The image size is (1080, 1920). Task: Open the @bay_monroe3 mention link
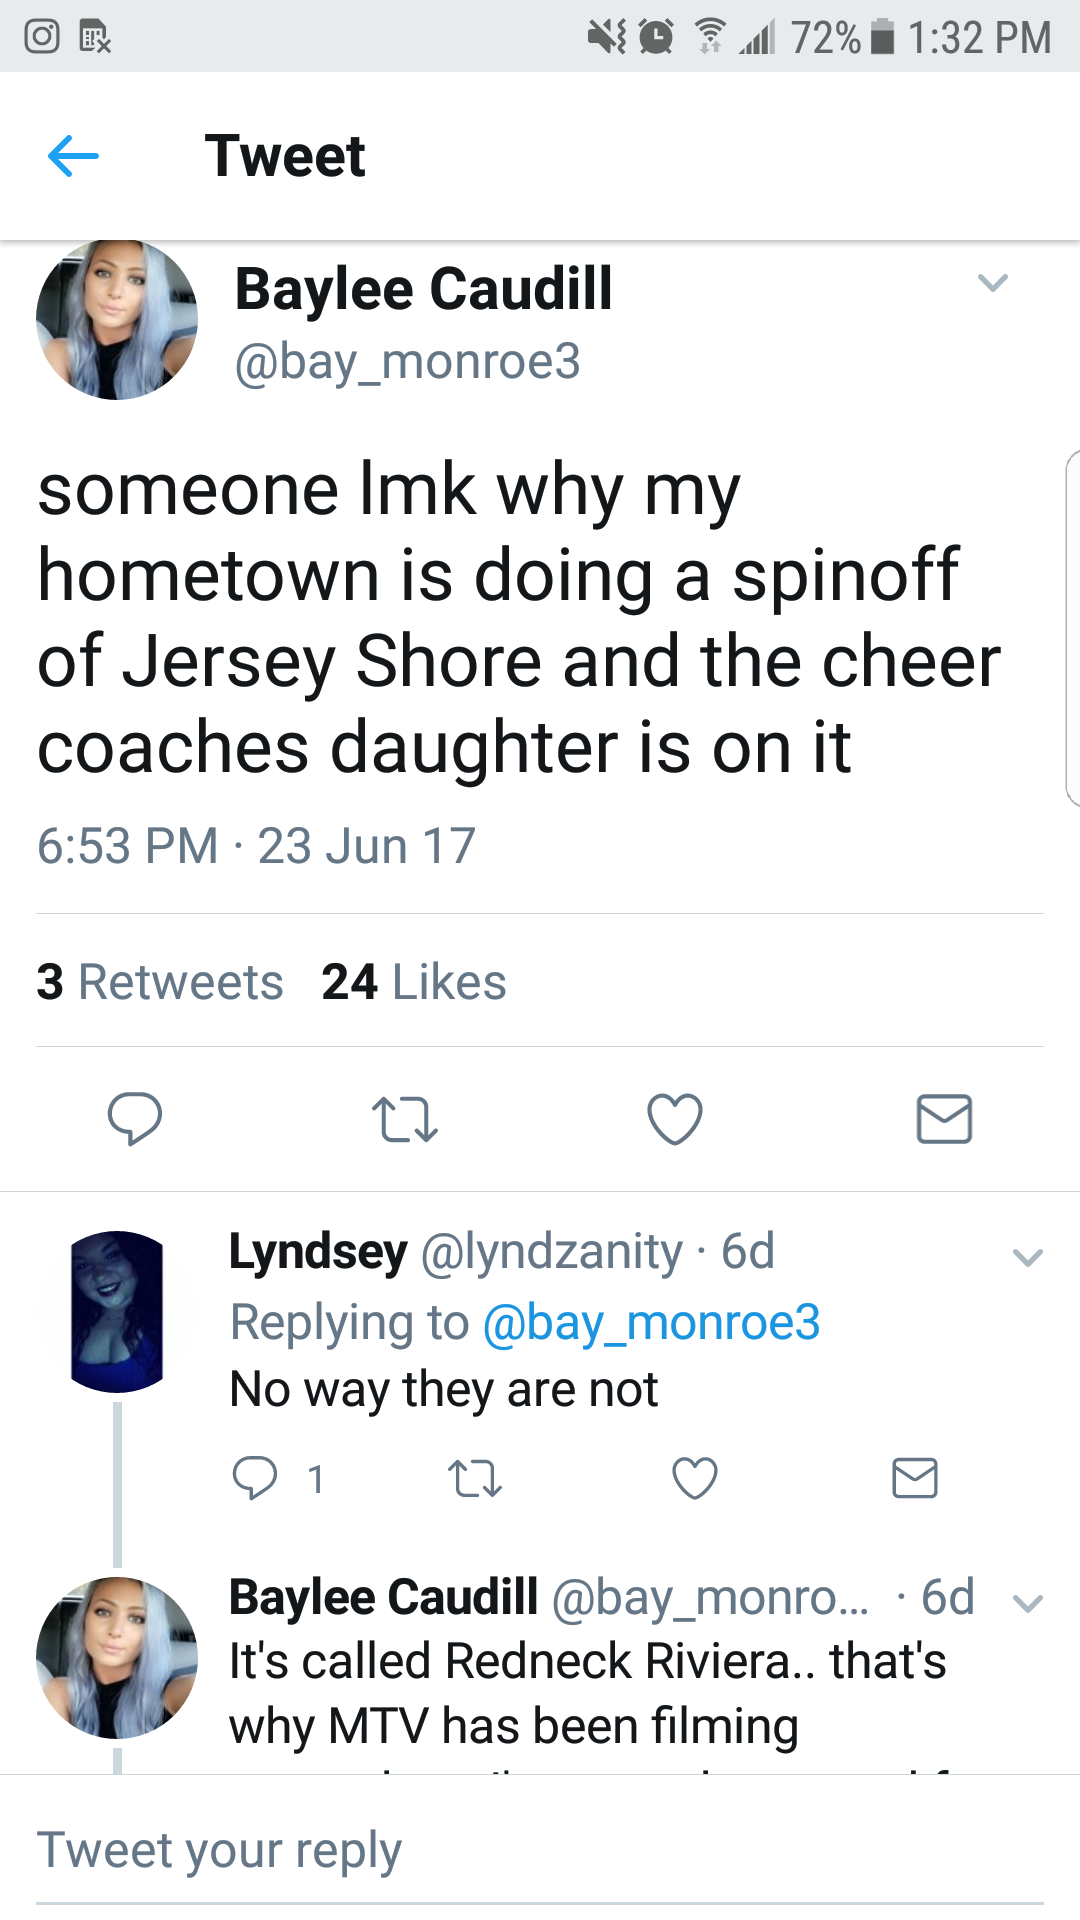tap(651, 1322)
